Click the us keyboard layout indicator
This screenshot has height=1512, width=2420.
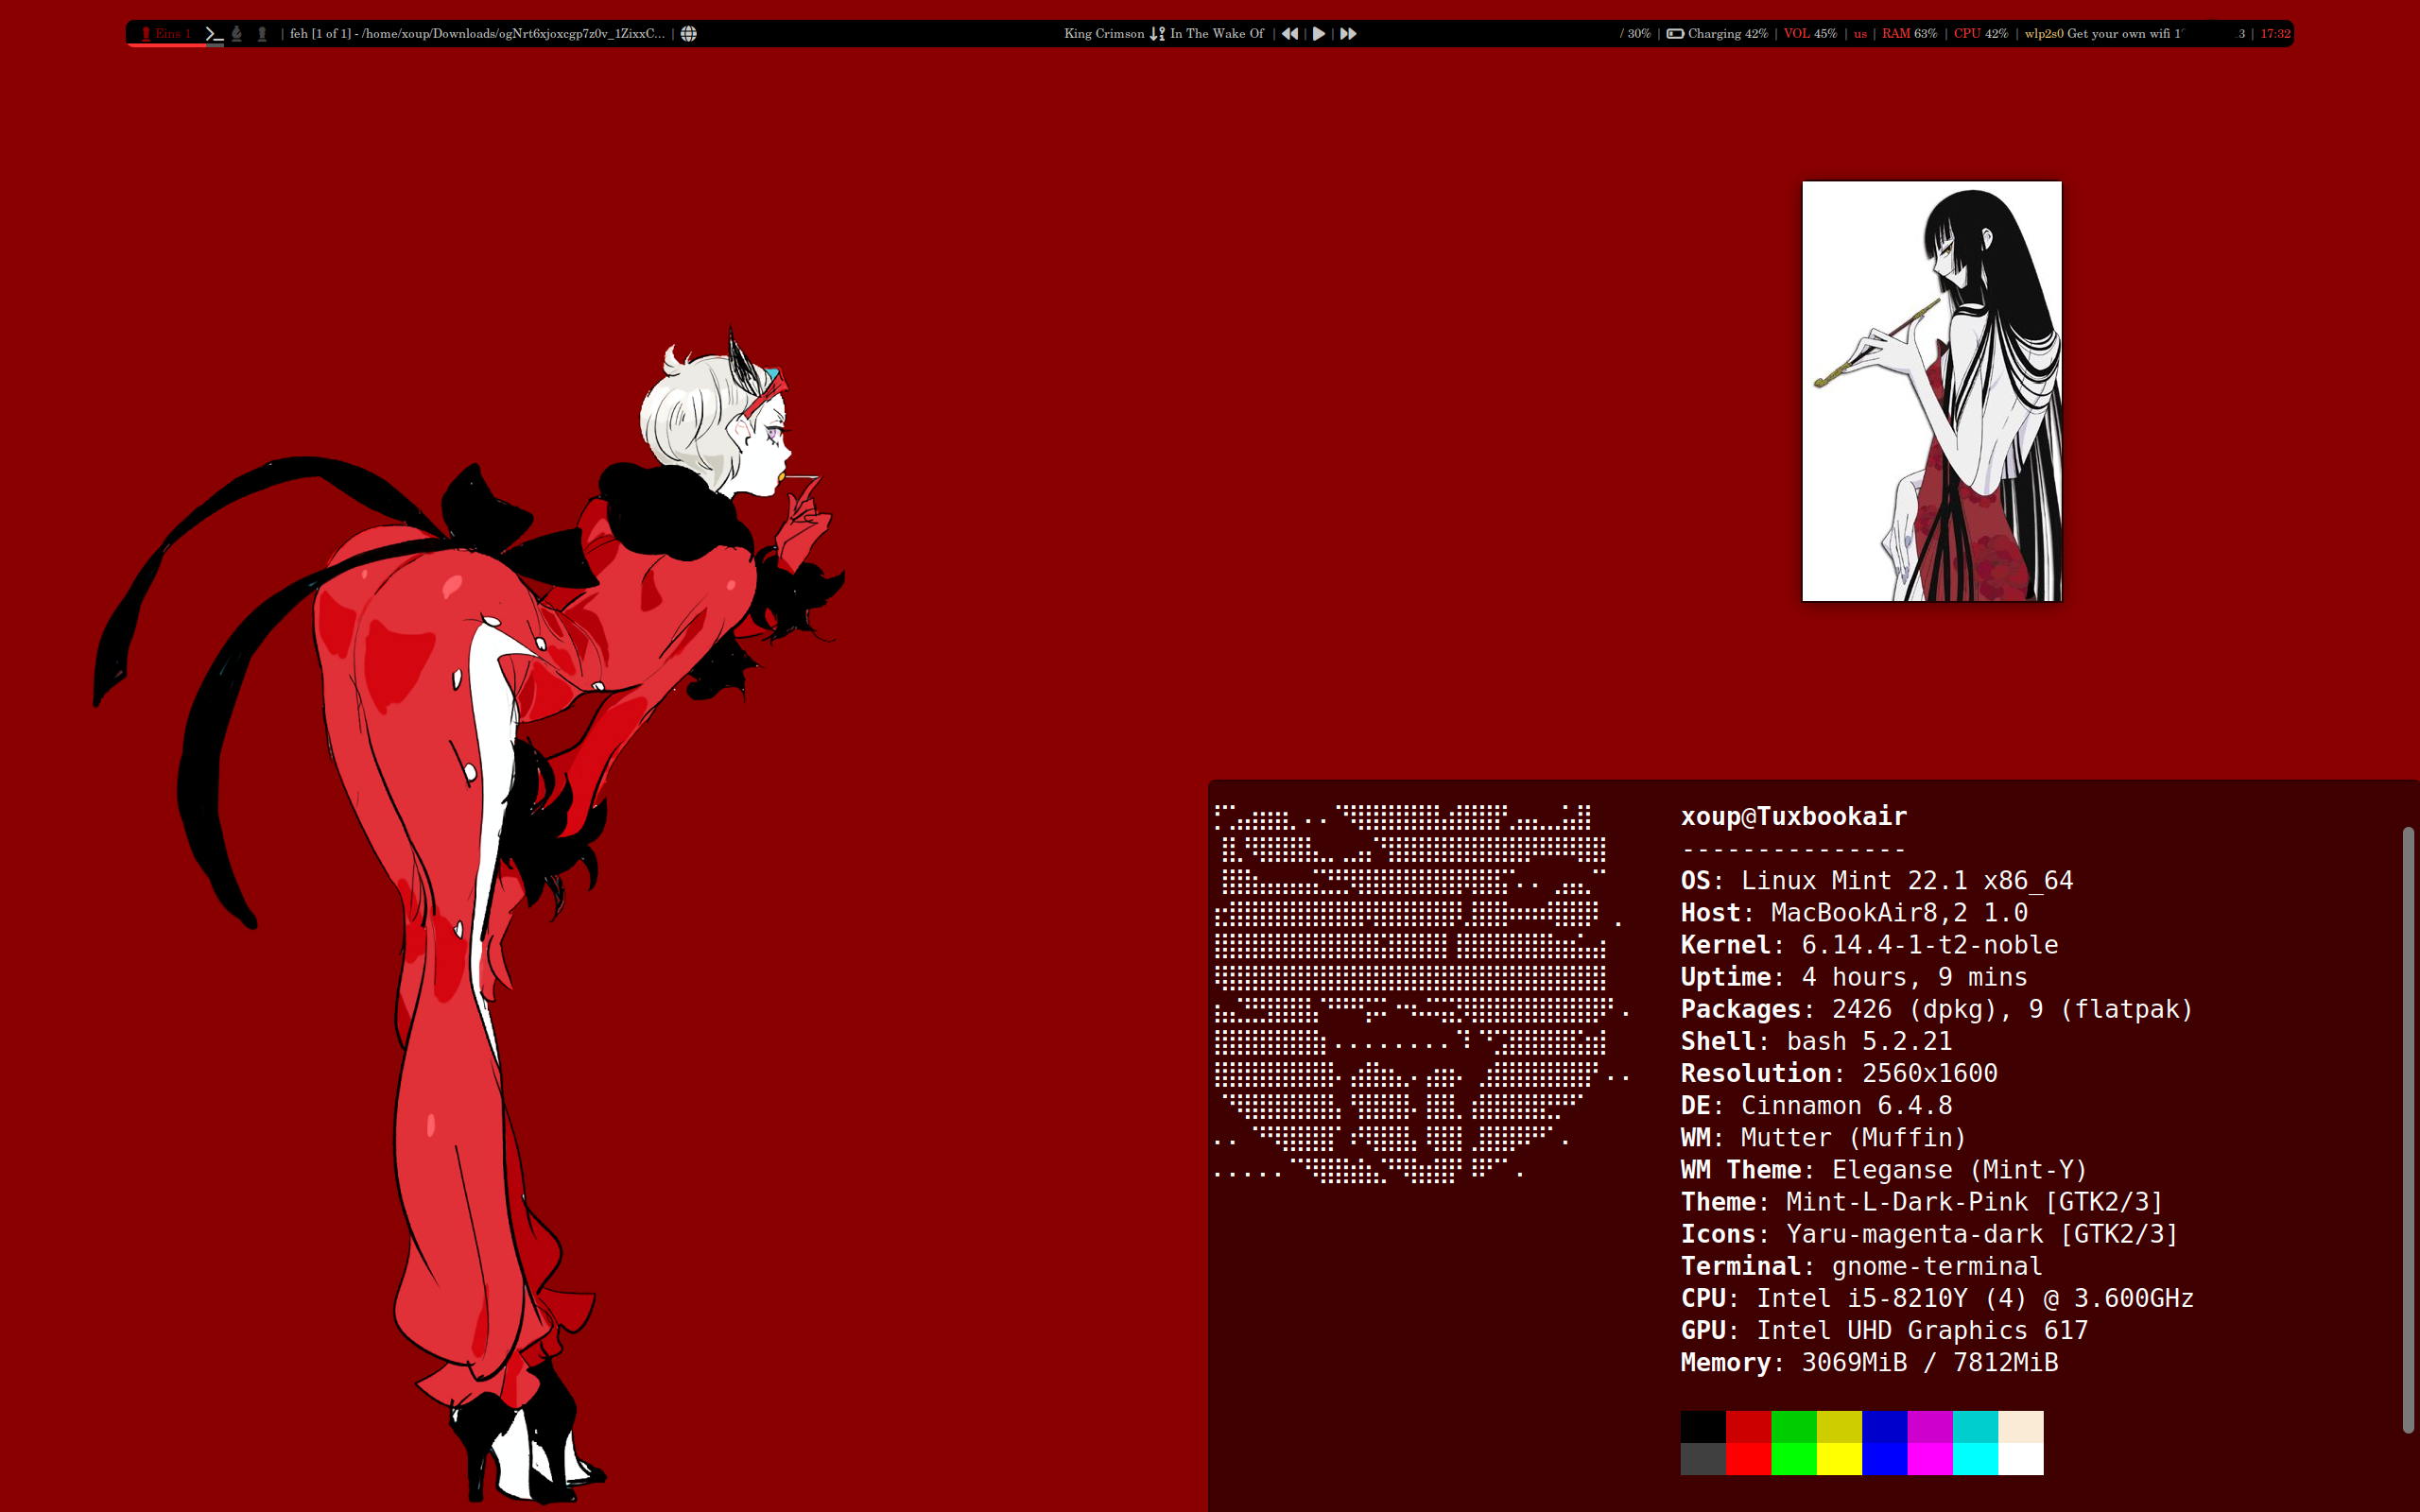1860,34
